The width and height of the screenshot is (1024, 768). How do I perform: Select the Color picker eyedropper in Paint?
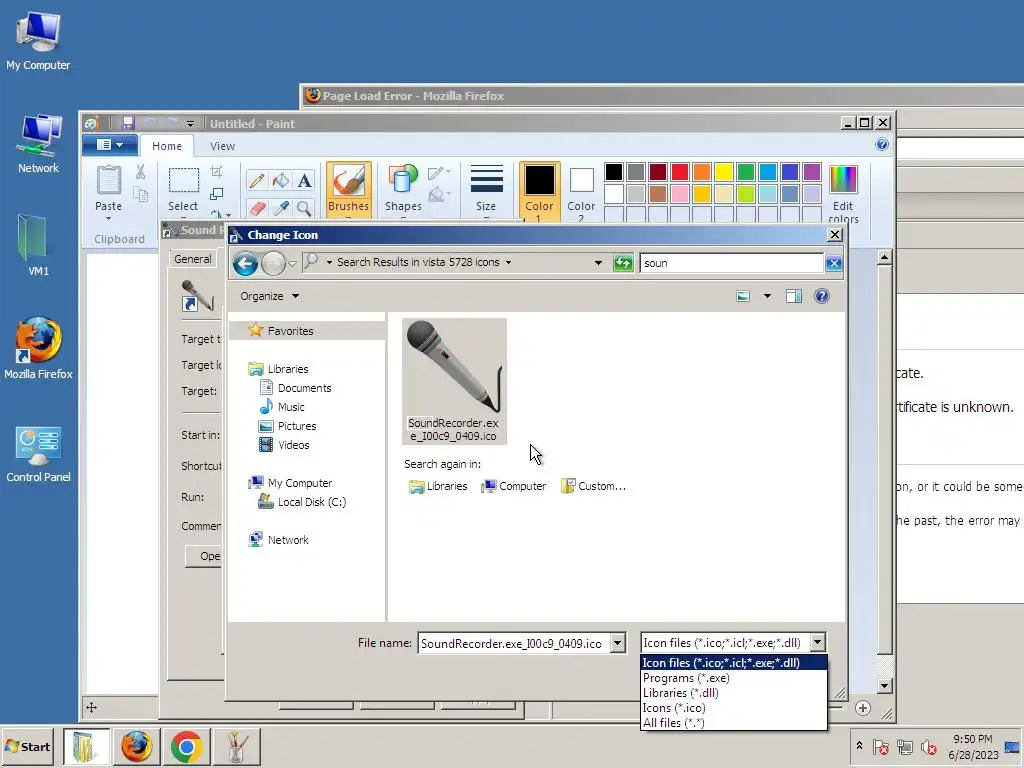click(281, 208)
